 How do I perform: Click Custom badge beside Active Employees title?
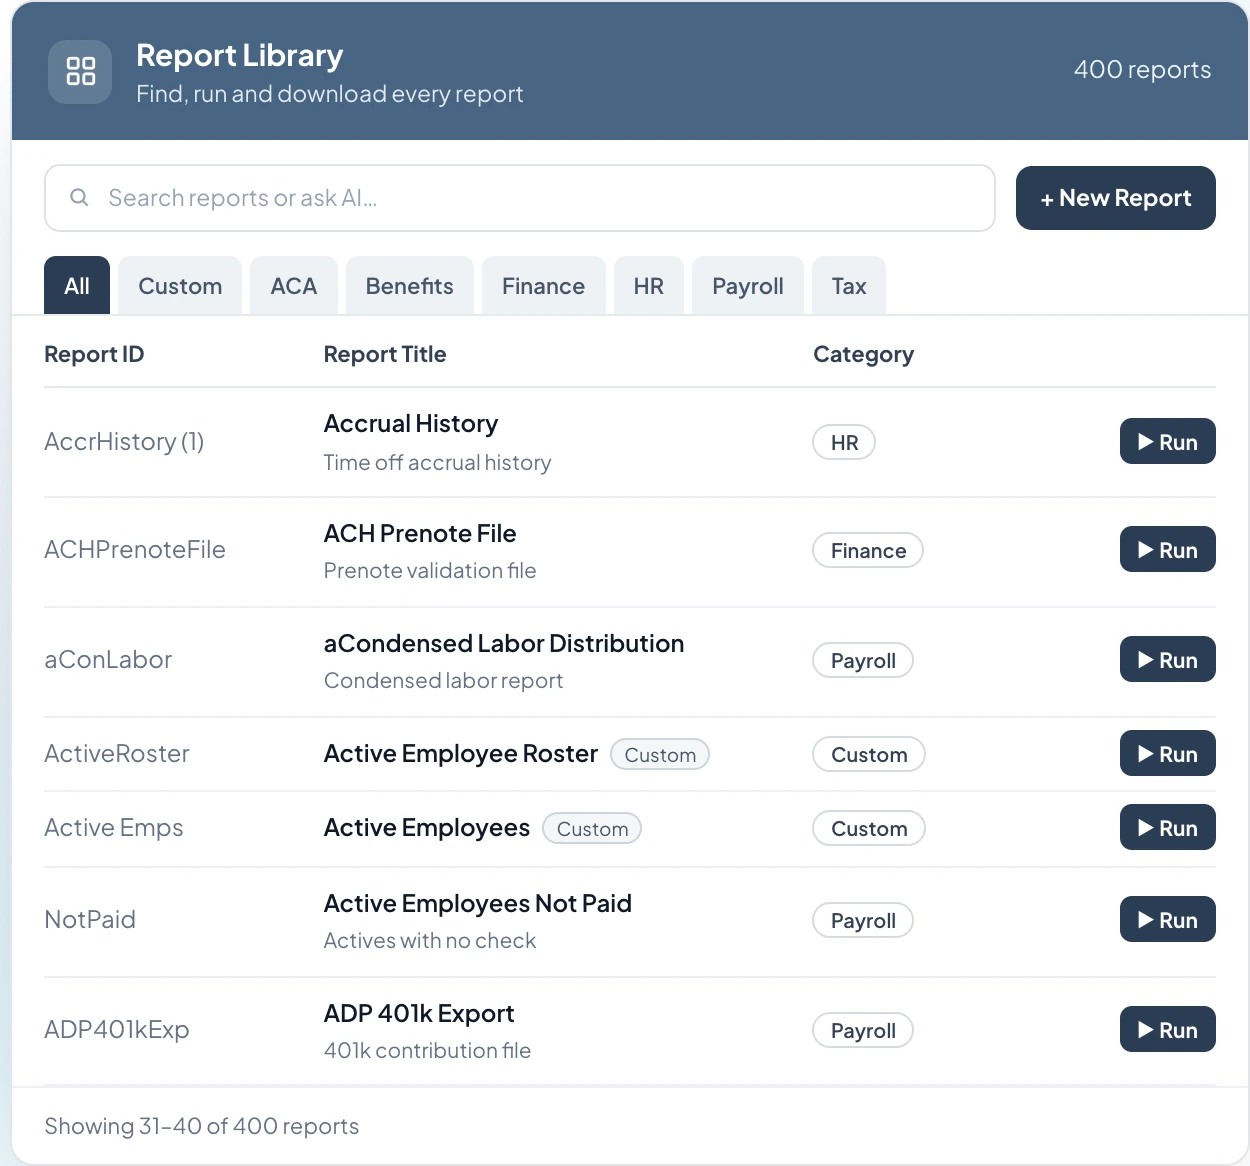click(592, 828)
